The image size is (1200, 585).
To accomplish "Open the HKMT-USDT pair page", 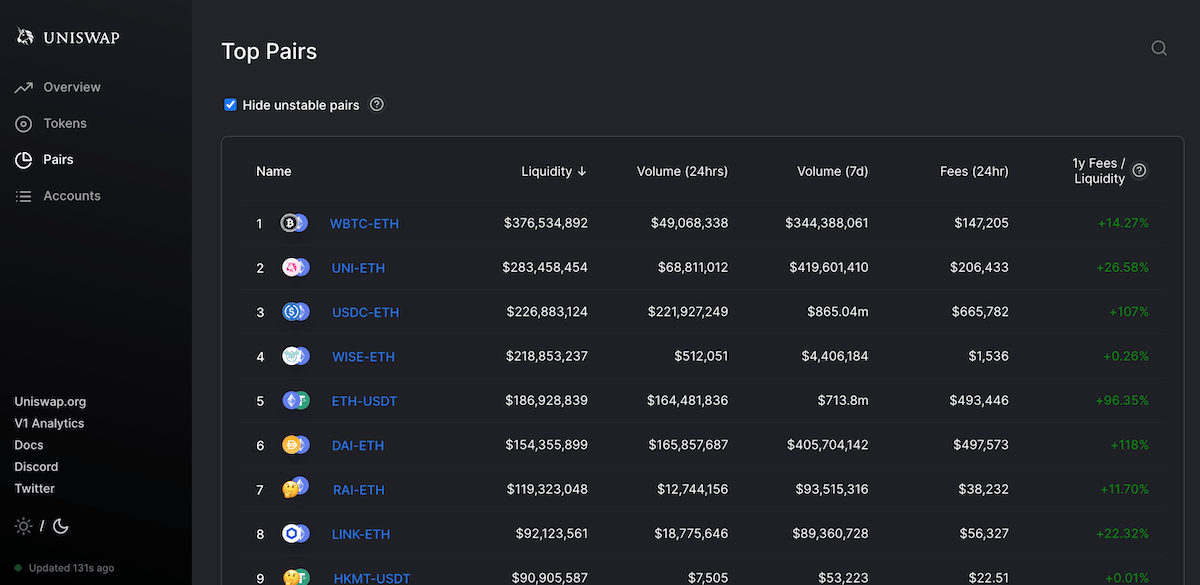I will 372,579.
